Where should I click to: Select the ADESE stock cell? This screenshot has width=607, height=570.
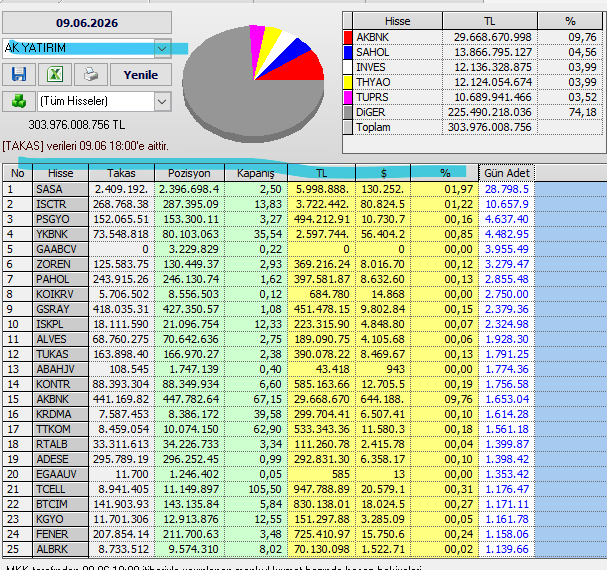point(60,459)
